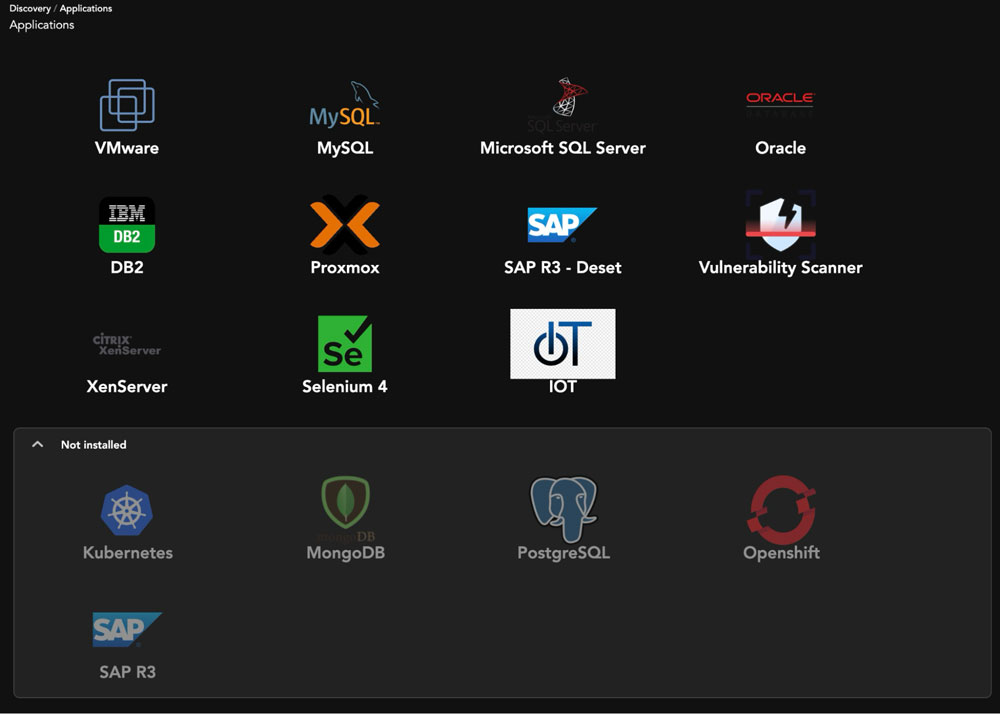
Task: Click the 'MongoDB' label text
Action: 346,552
